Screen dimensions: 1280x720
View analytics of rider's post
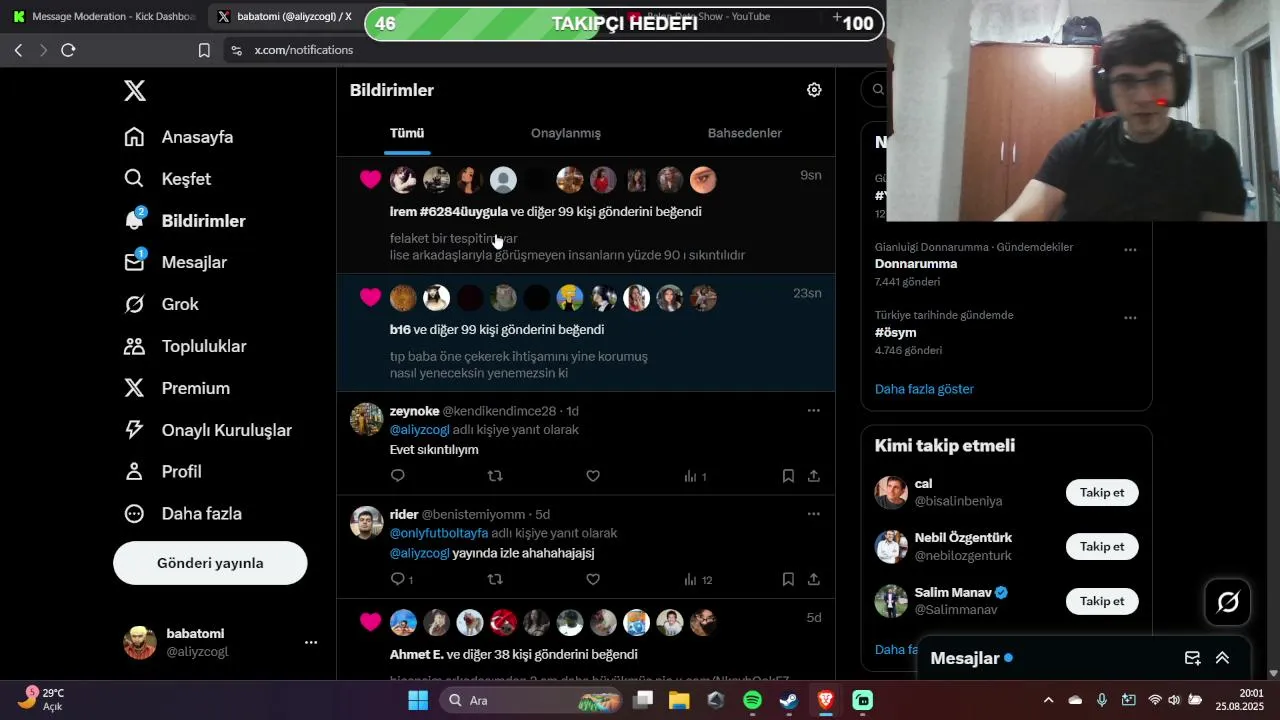[698, 580]
